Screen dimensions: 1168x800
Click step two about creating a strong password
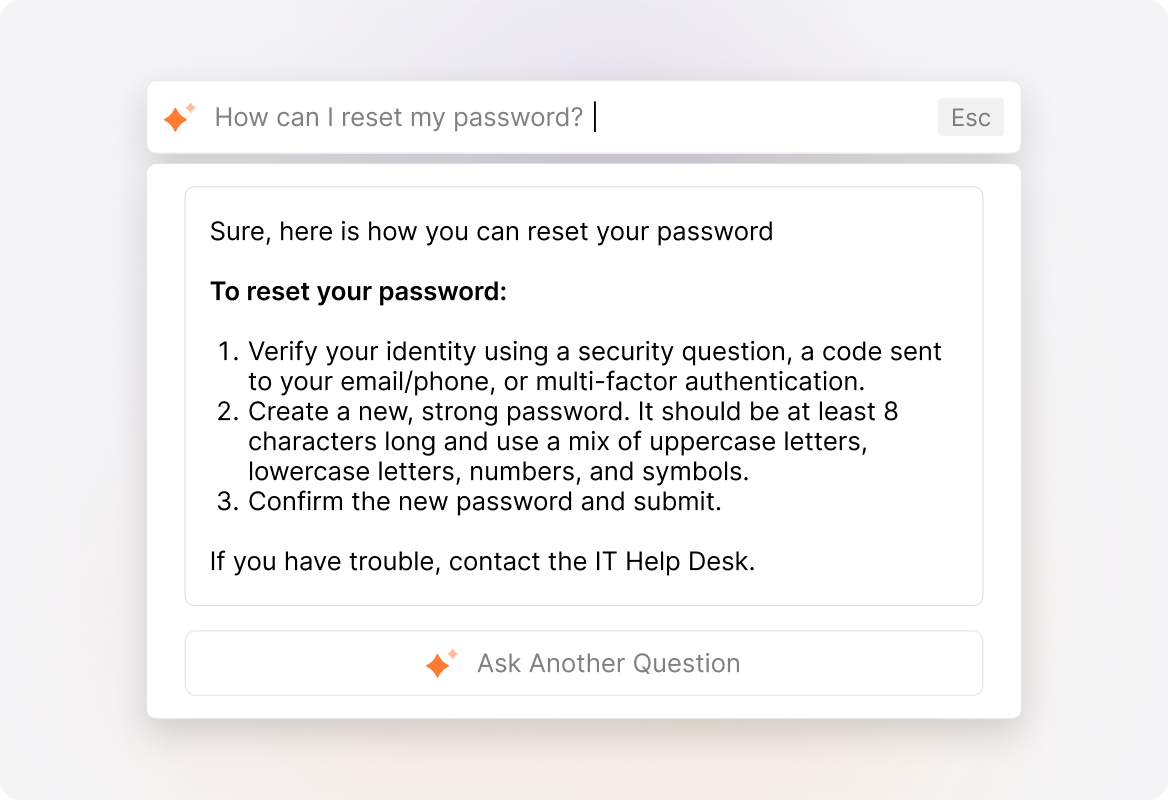pos(570,441)
